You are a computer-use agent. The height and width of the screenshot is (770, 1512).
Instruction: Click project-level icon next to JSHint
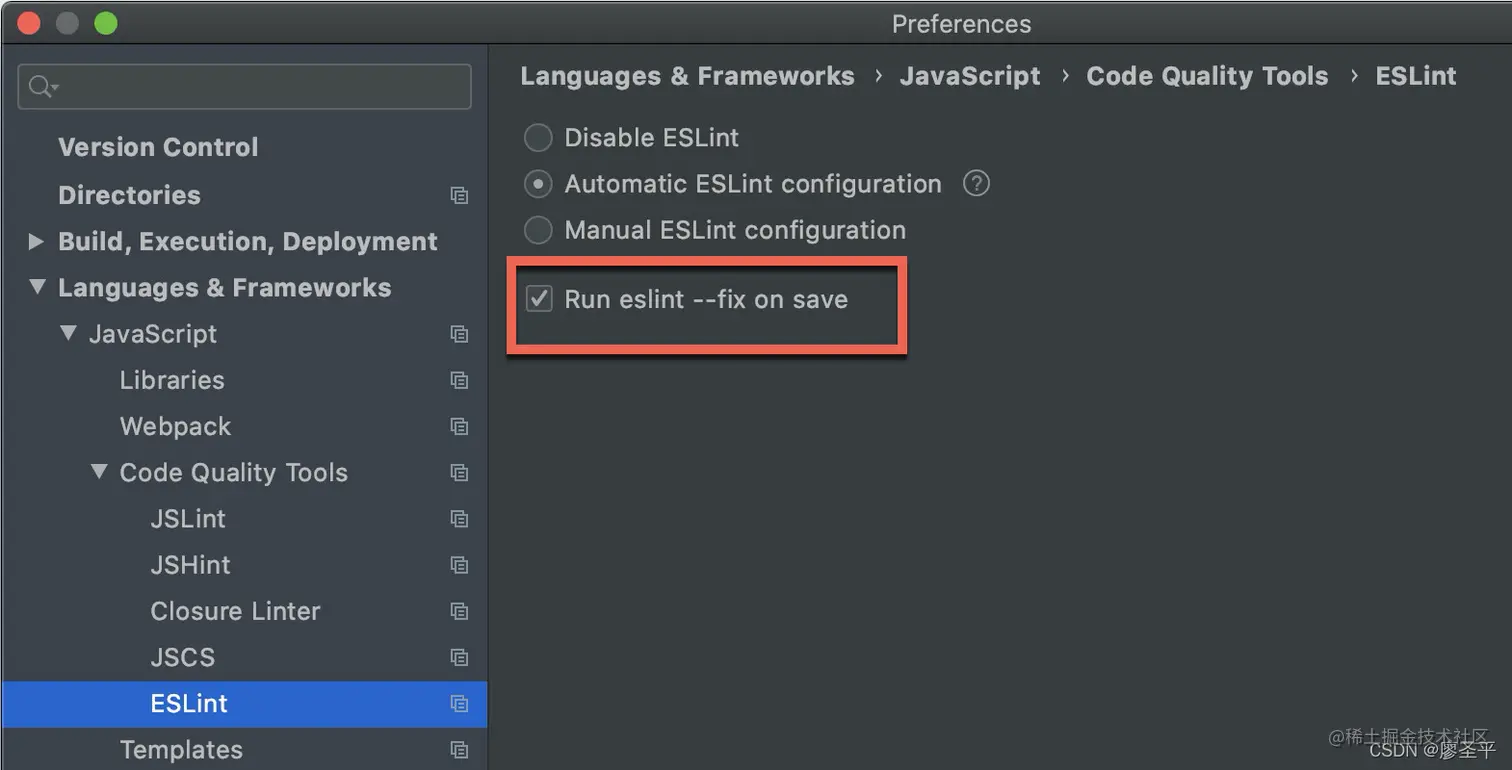459,565
